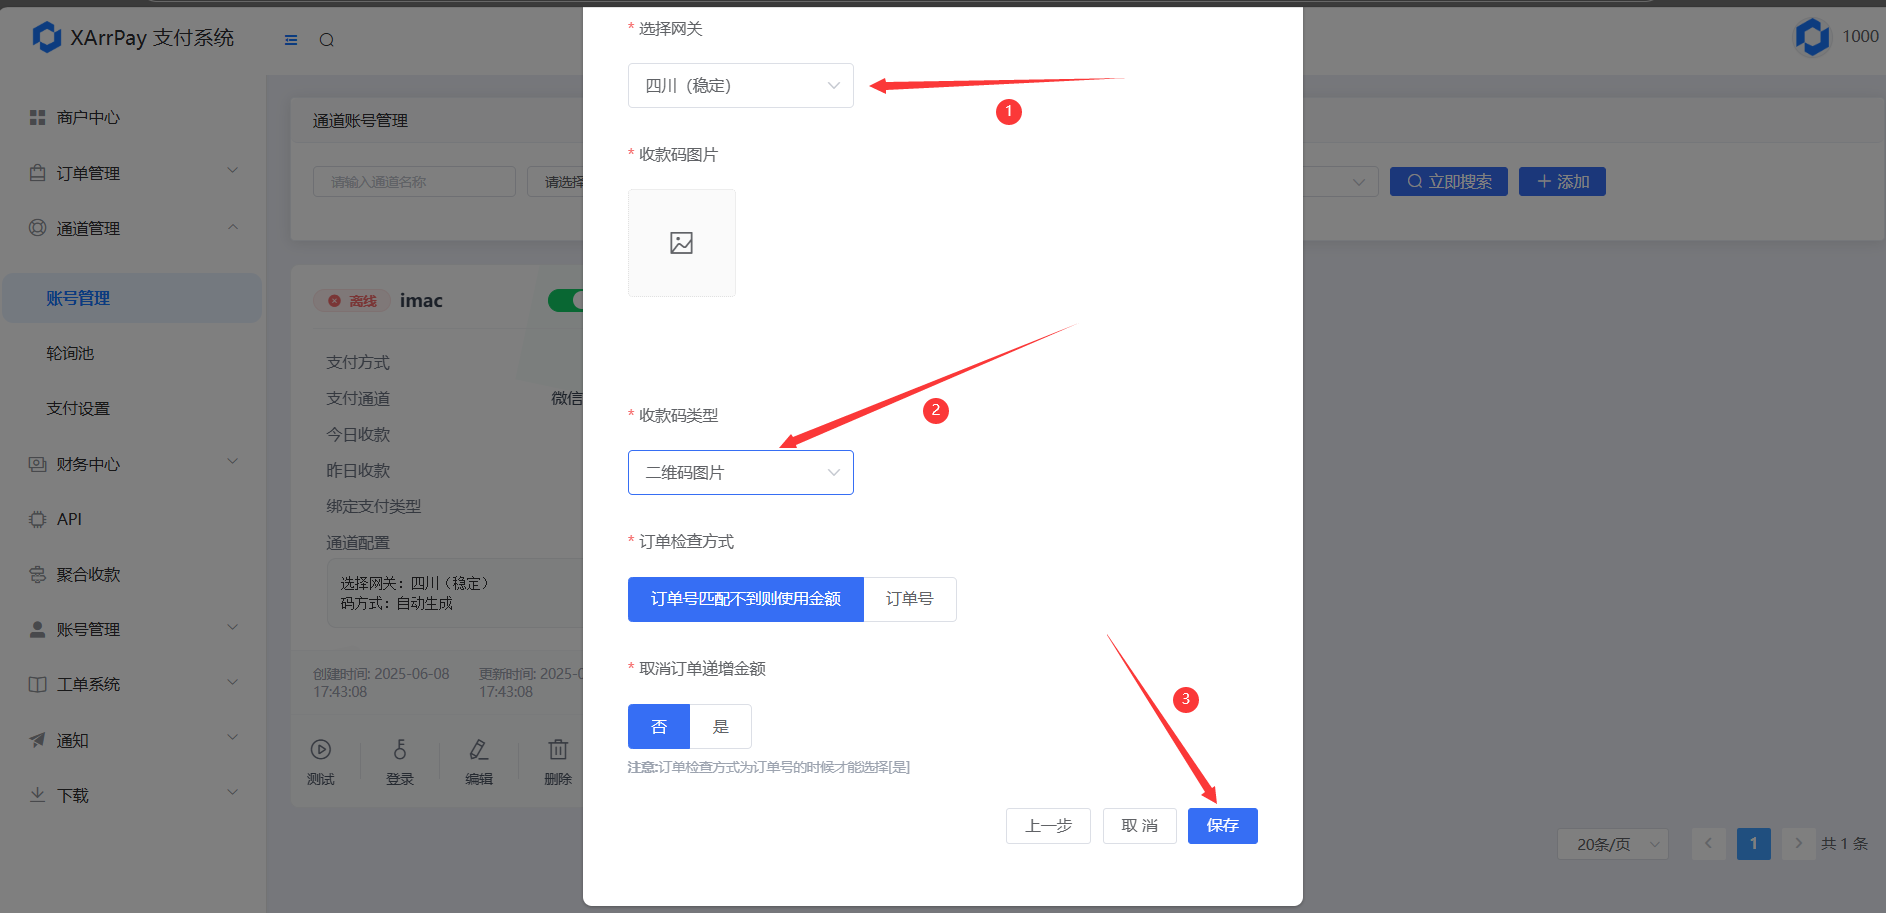
Task: Click the 聚合收款 sidebar item
Action: coord(88,574)
